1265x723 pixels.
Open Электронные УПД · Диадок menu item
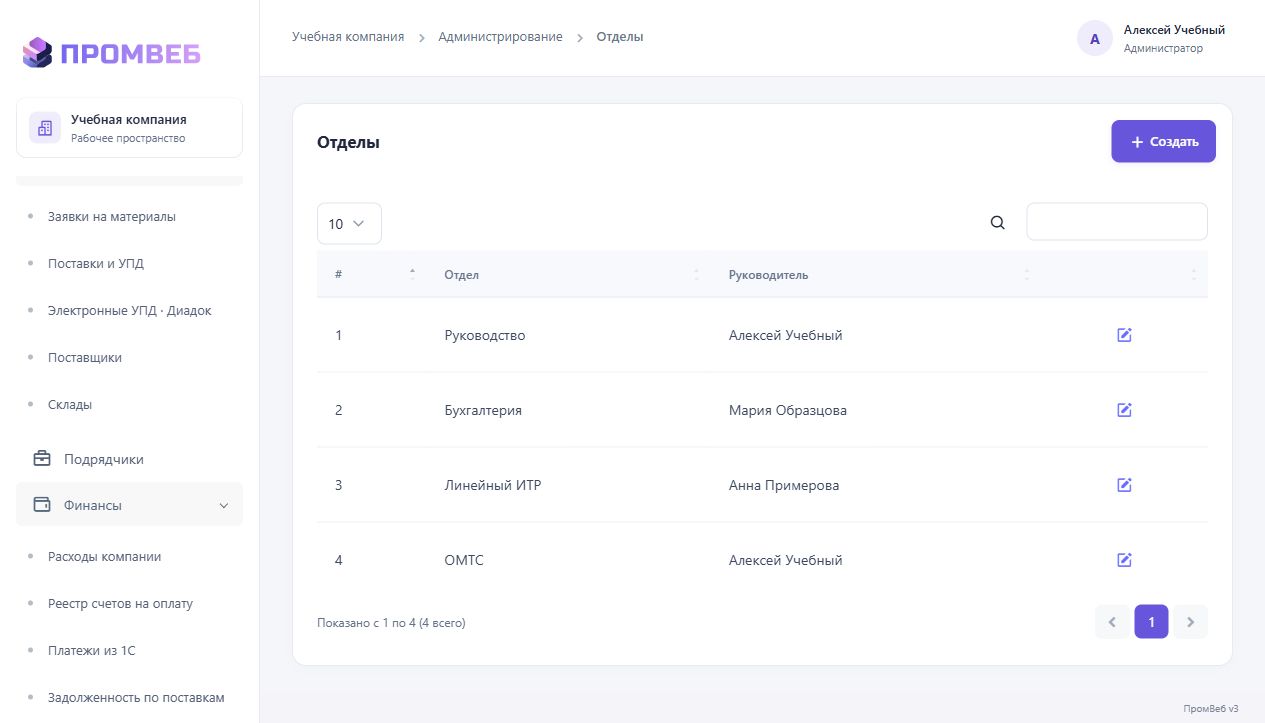pyautogui.click(x=130, y=310)
